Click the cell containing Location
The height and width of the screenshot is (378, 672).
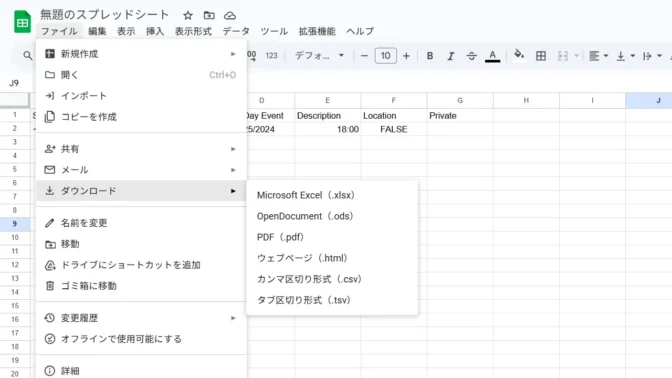pos(394,116)
